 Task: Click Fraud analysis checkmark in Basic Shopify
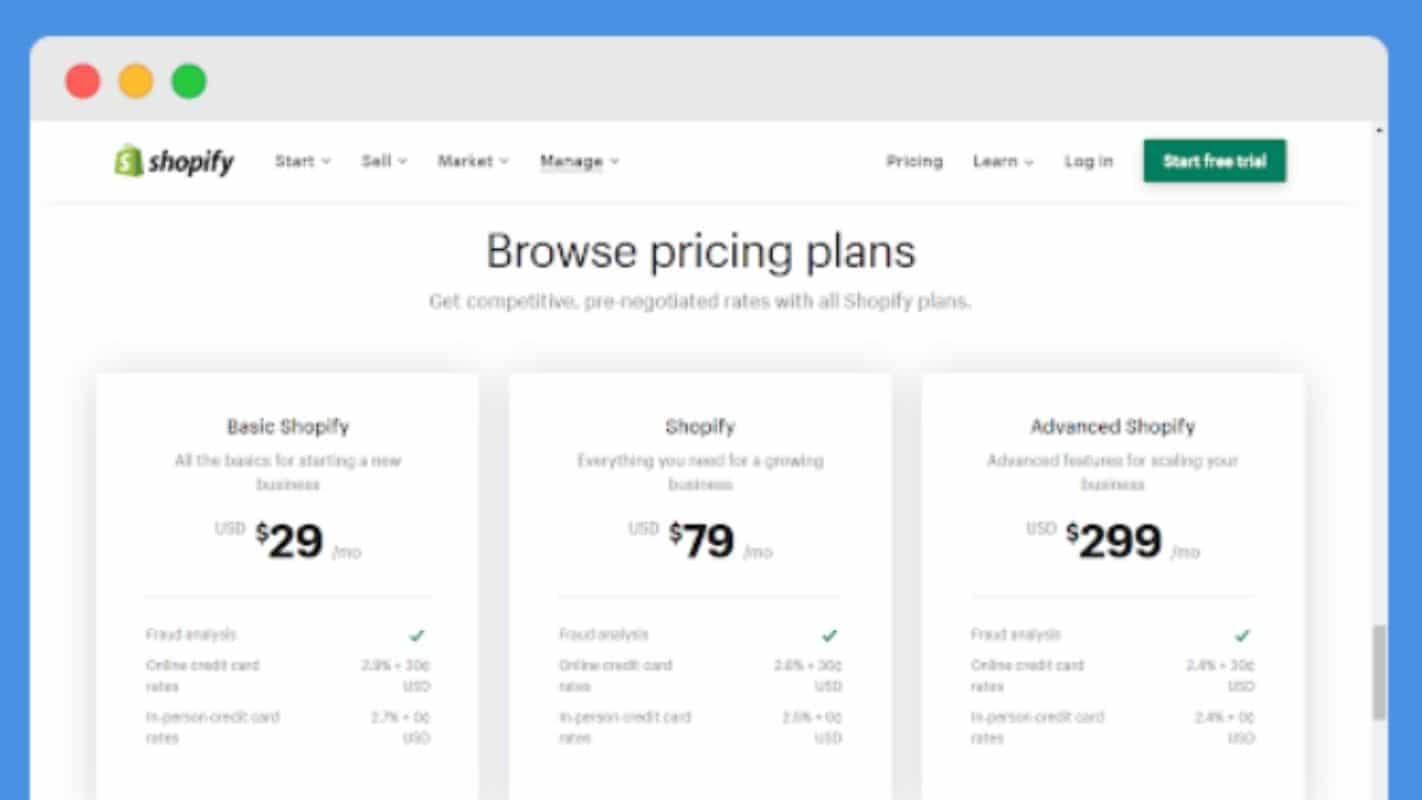click(x=417, y=635)
